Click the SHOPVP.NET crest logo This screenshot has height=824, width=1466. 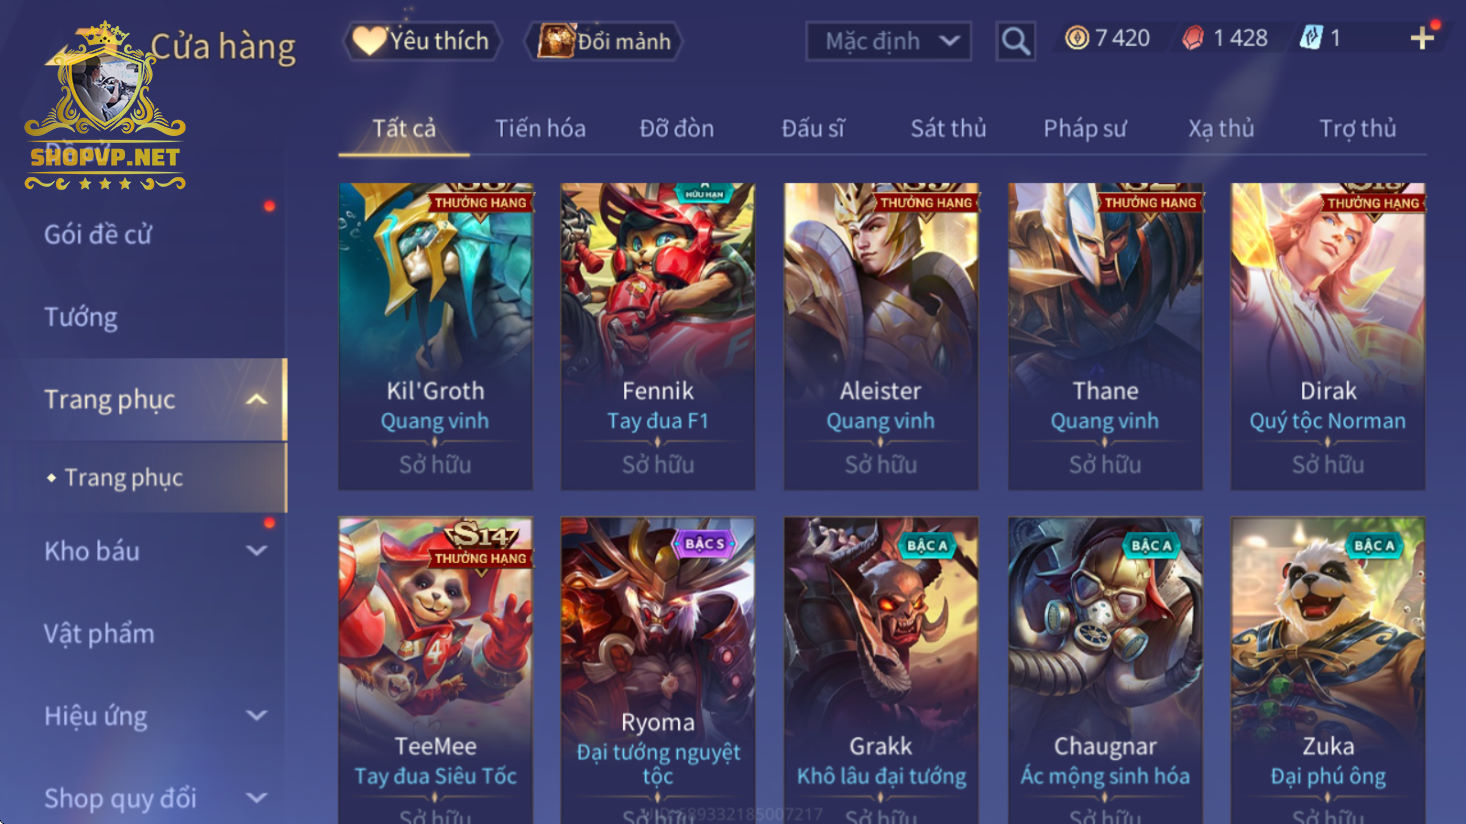(x=105, y=107)
